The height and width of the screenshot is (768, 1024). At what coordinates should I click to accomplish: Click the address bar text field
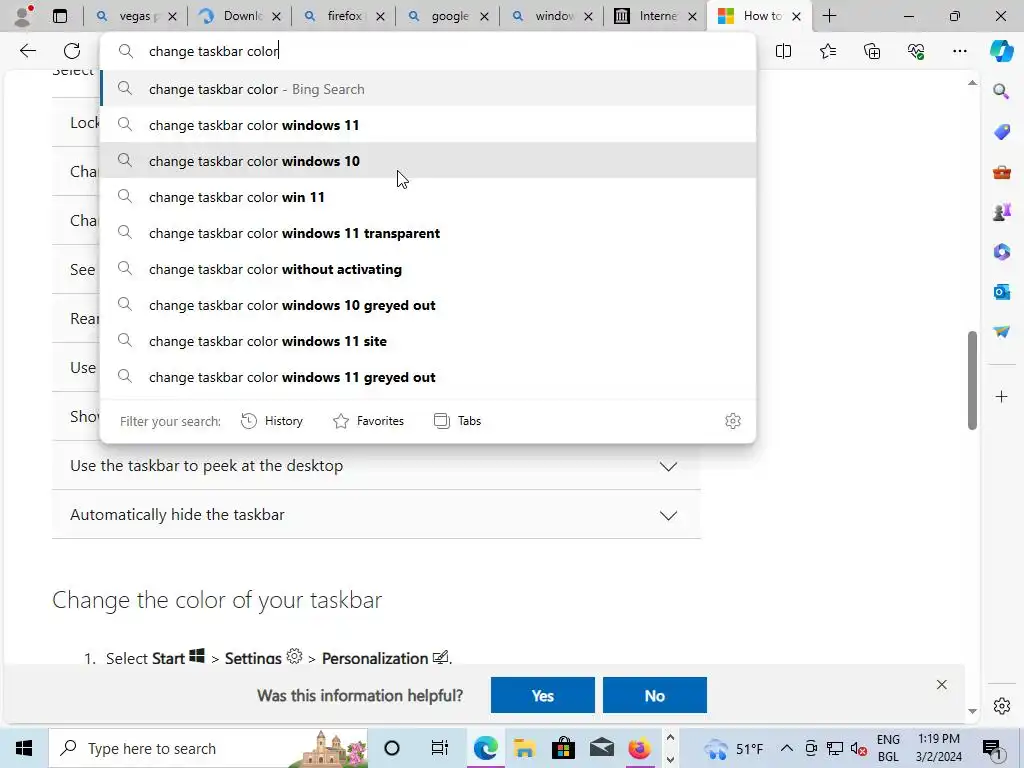pyautogui.click(x=428, y=51)
